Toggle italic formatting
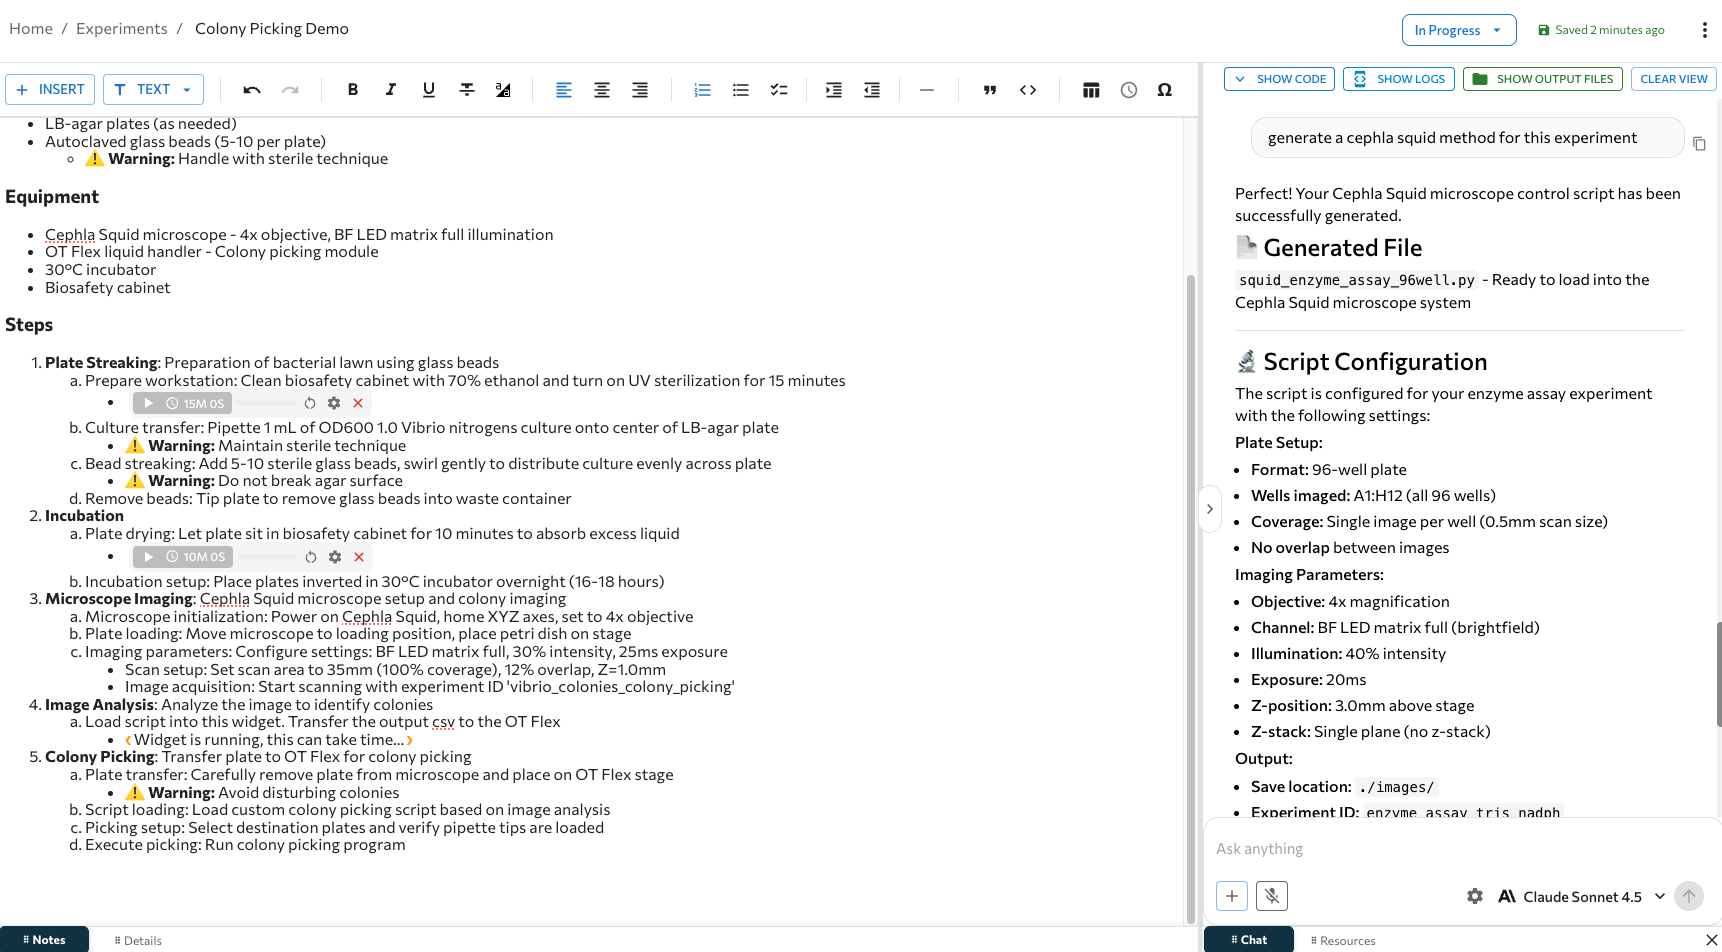The width and height of the screenshot is (1722, 952). pyautogui.click(x=391, y=90)
